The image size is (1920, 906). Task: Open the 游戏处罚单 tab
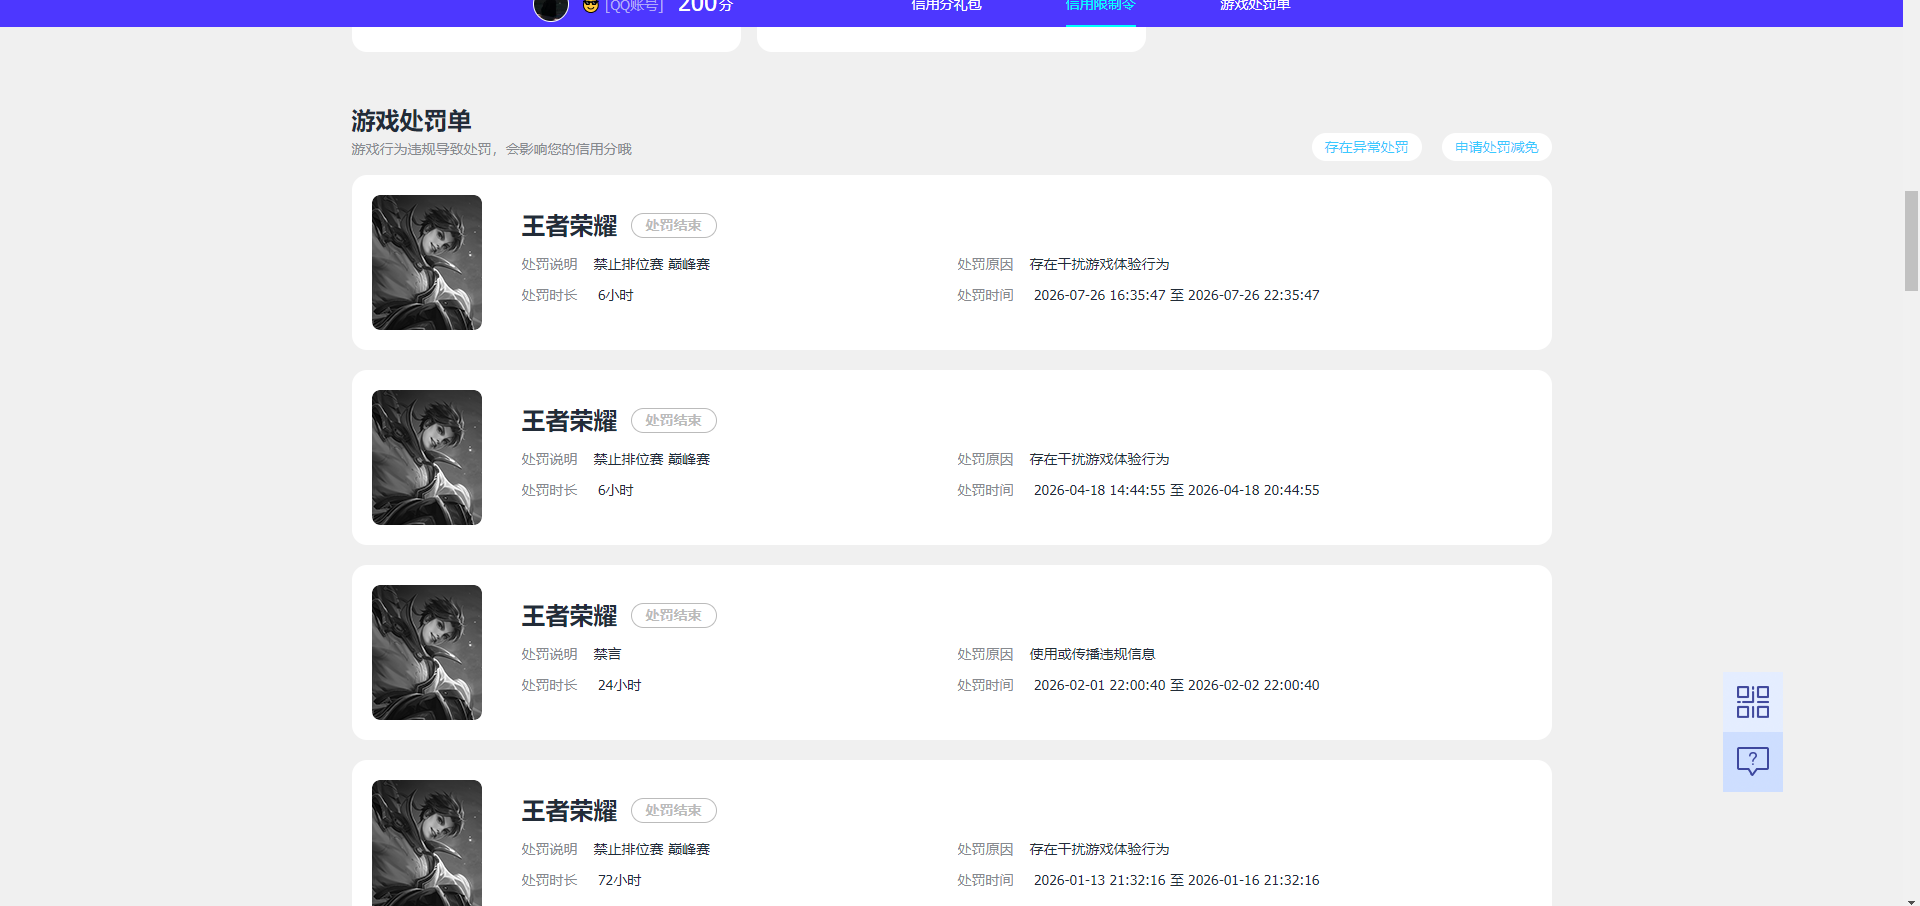point(1255,6)
